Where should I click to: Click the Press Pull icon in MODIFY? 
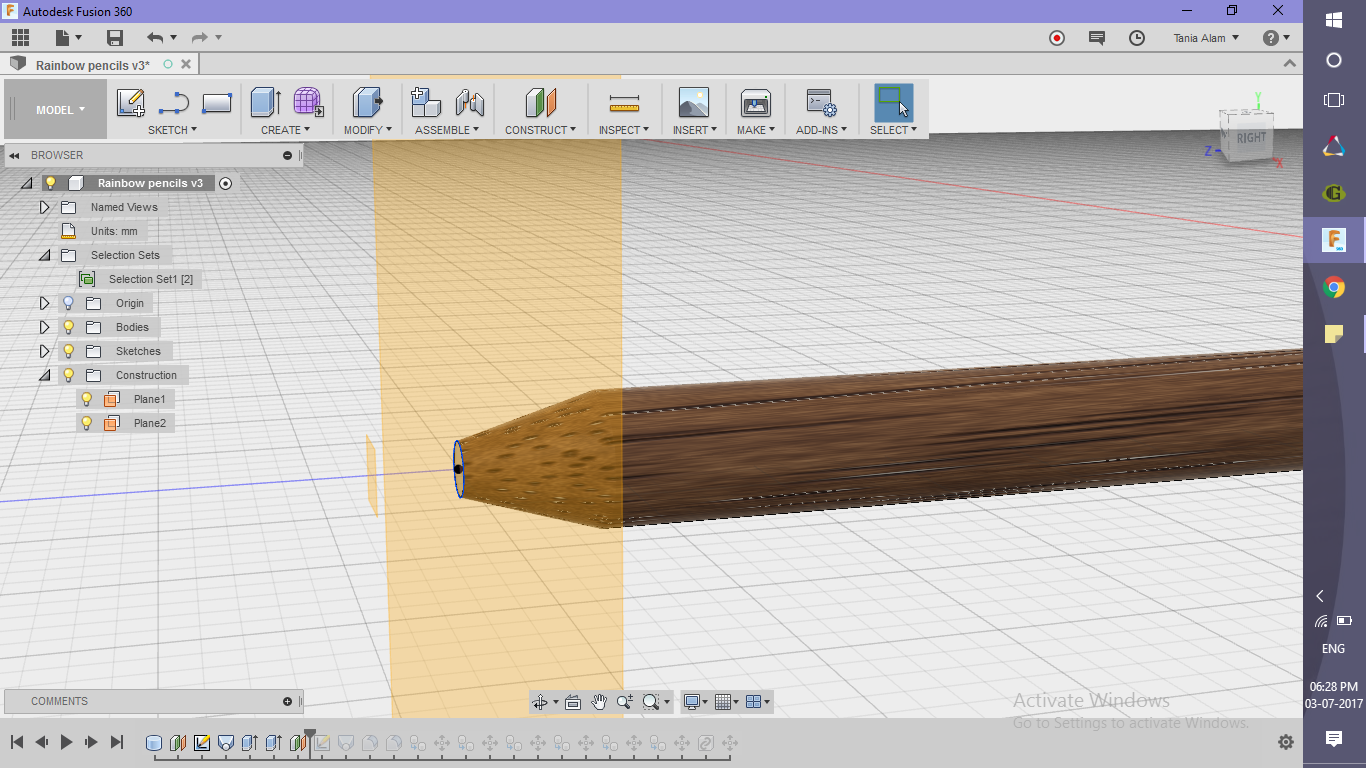click(367, 103)
